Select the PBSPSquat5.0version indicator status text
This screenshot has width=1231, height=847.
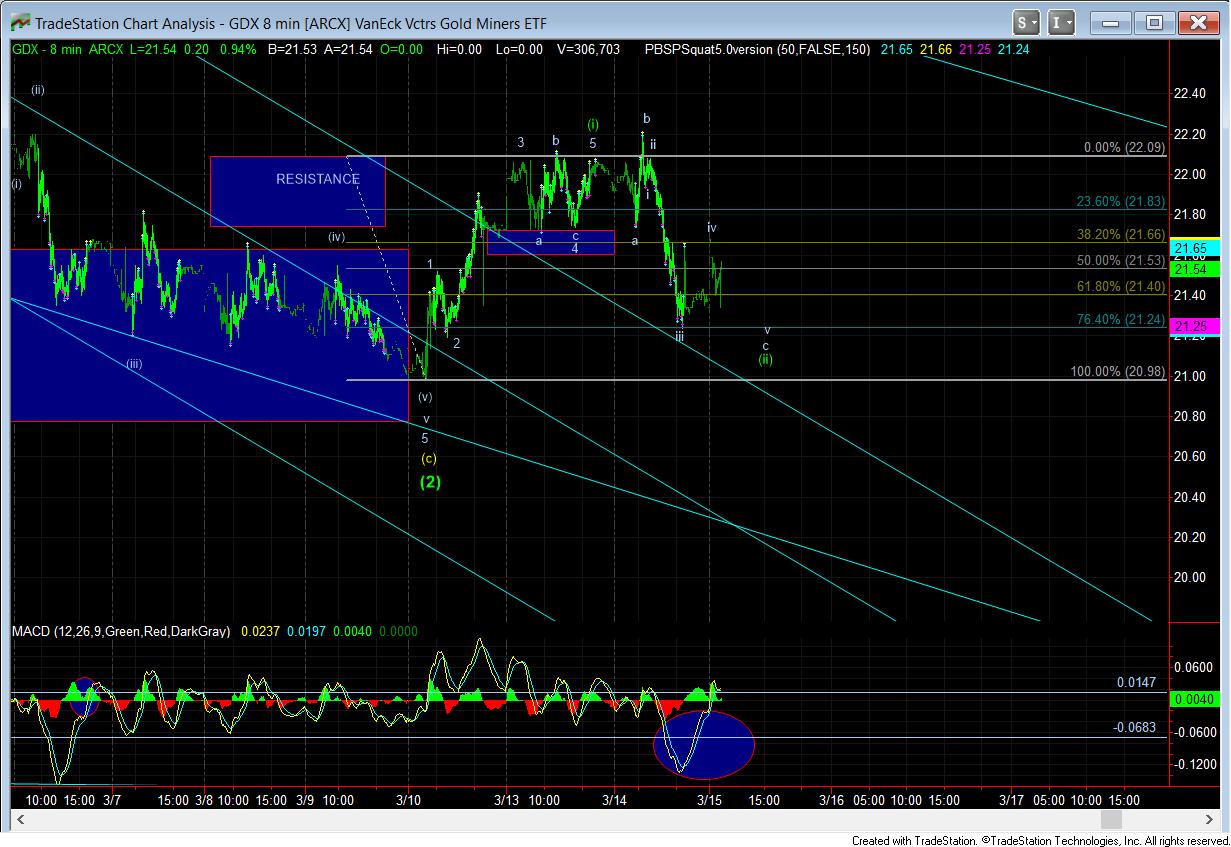coord(756,49)
